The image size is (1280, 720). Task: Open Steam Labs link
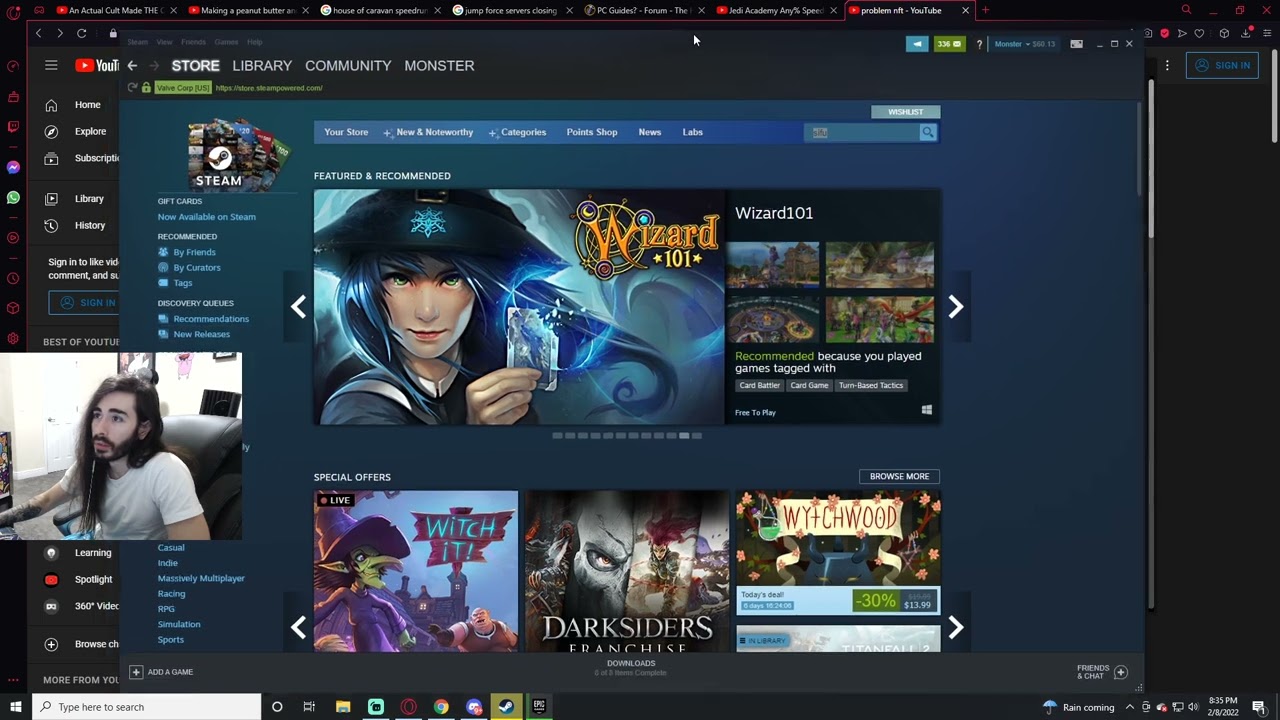693,132
